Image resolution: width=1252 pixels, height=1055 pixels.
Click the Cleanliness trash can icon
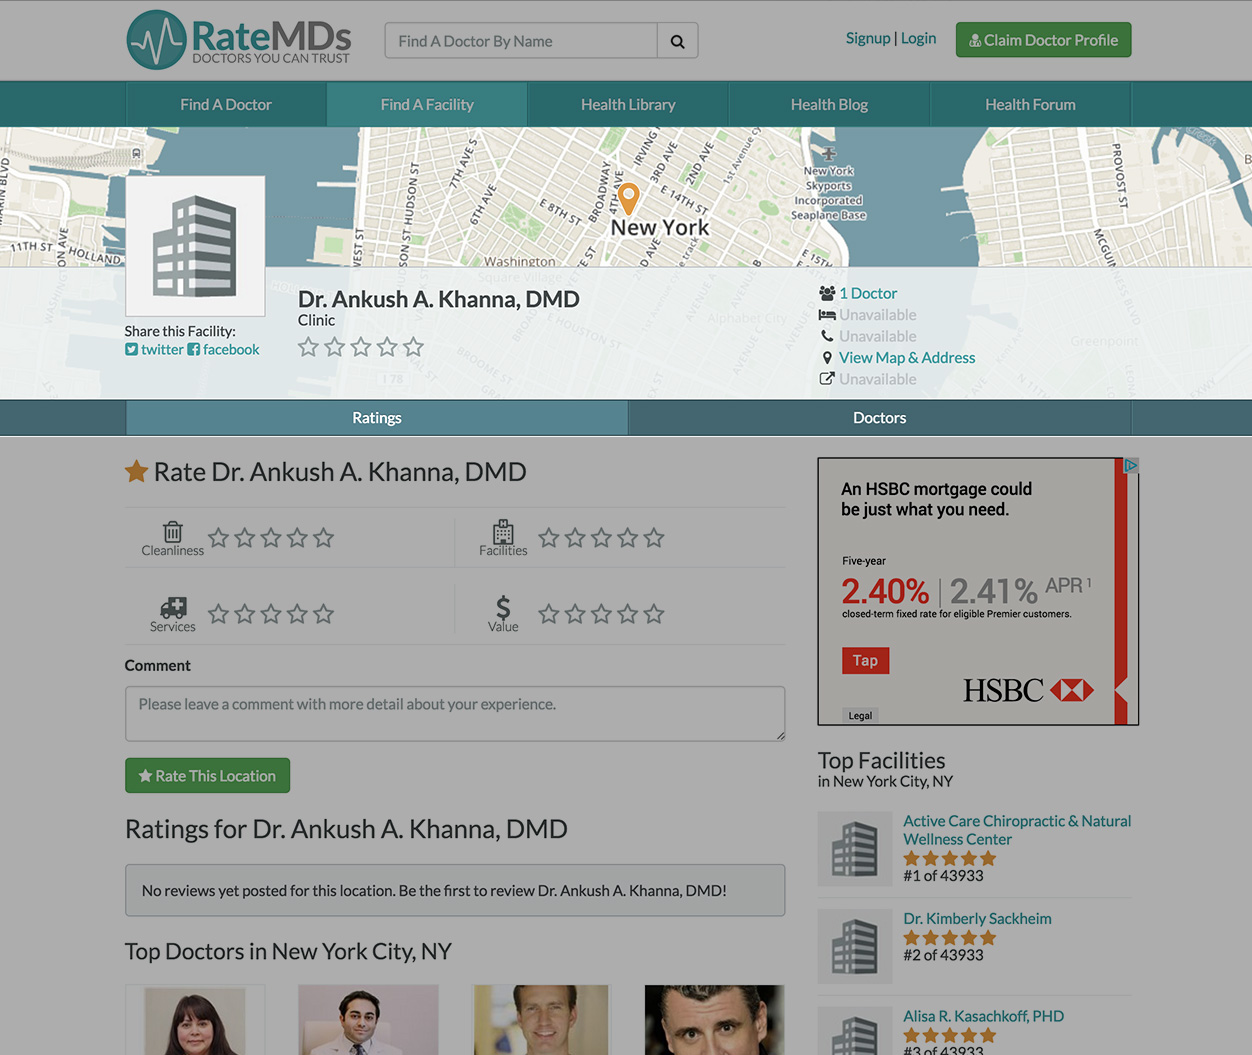click(173, 531)
